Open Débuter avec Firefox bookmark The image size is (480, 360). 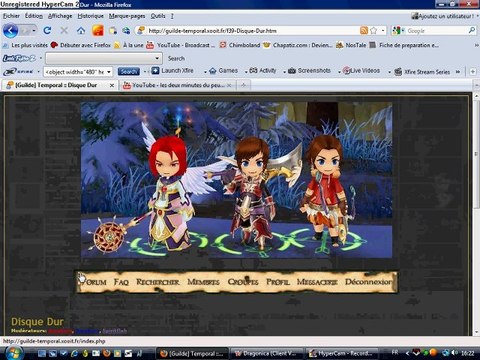click(81, 45)
